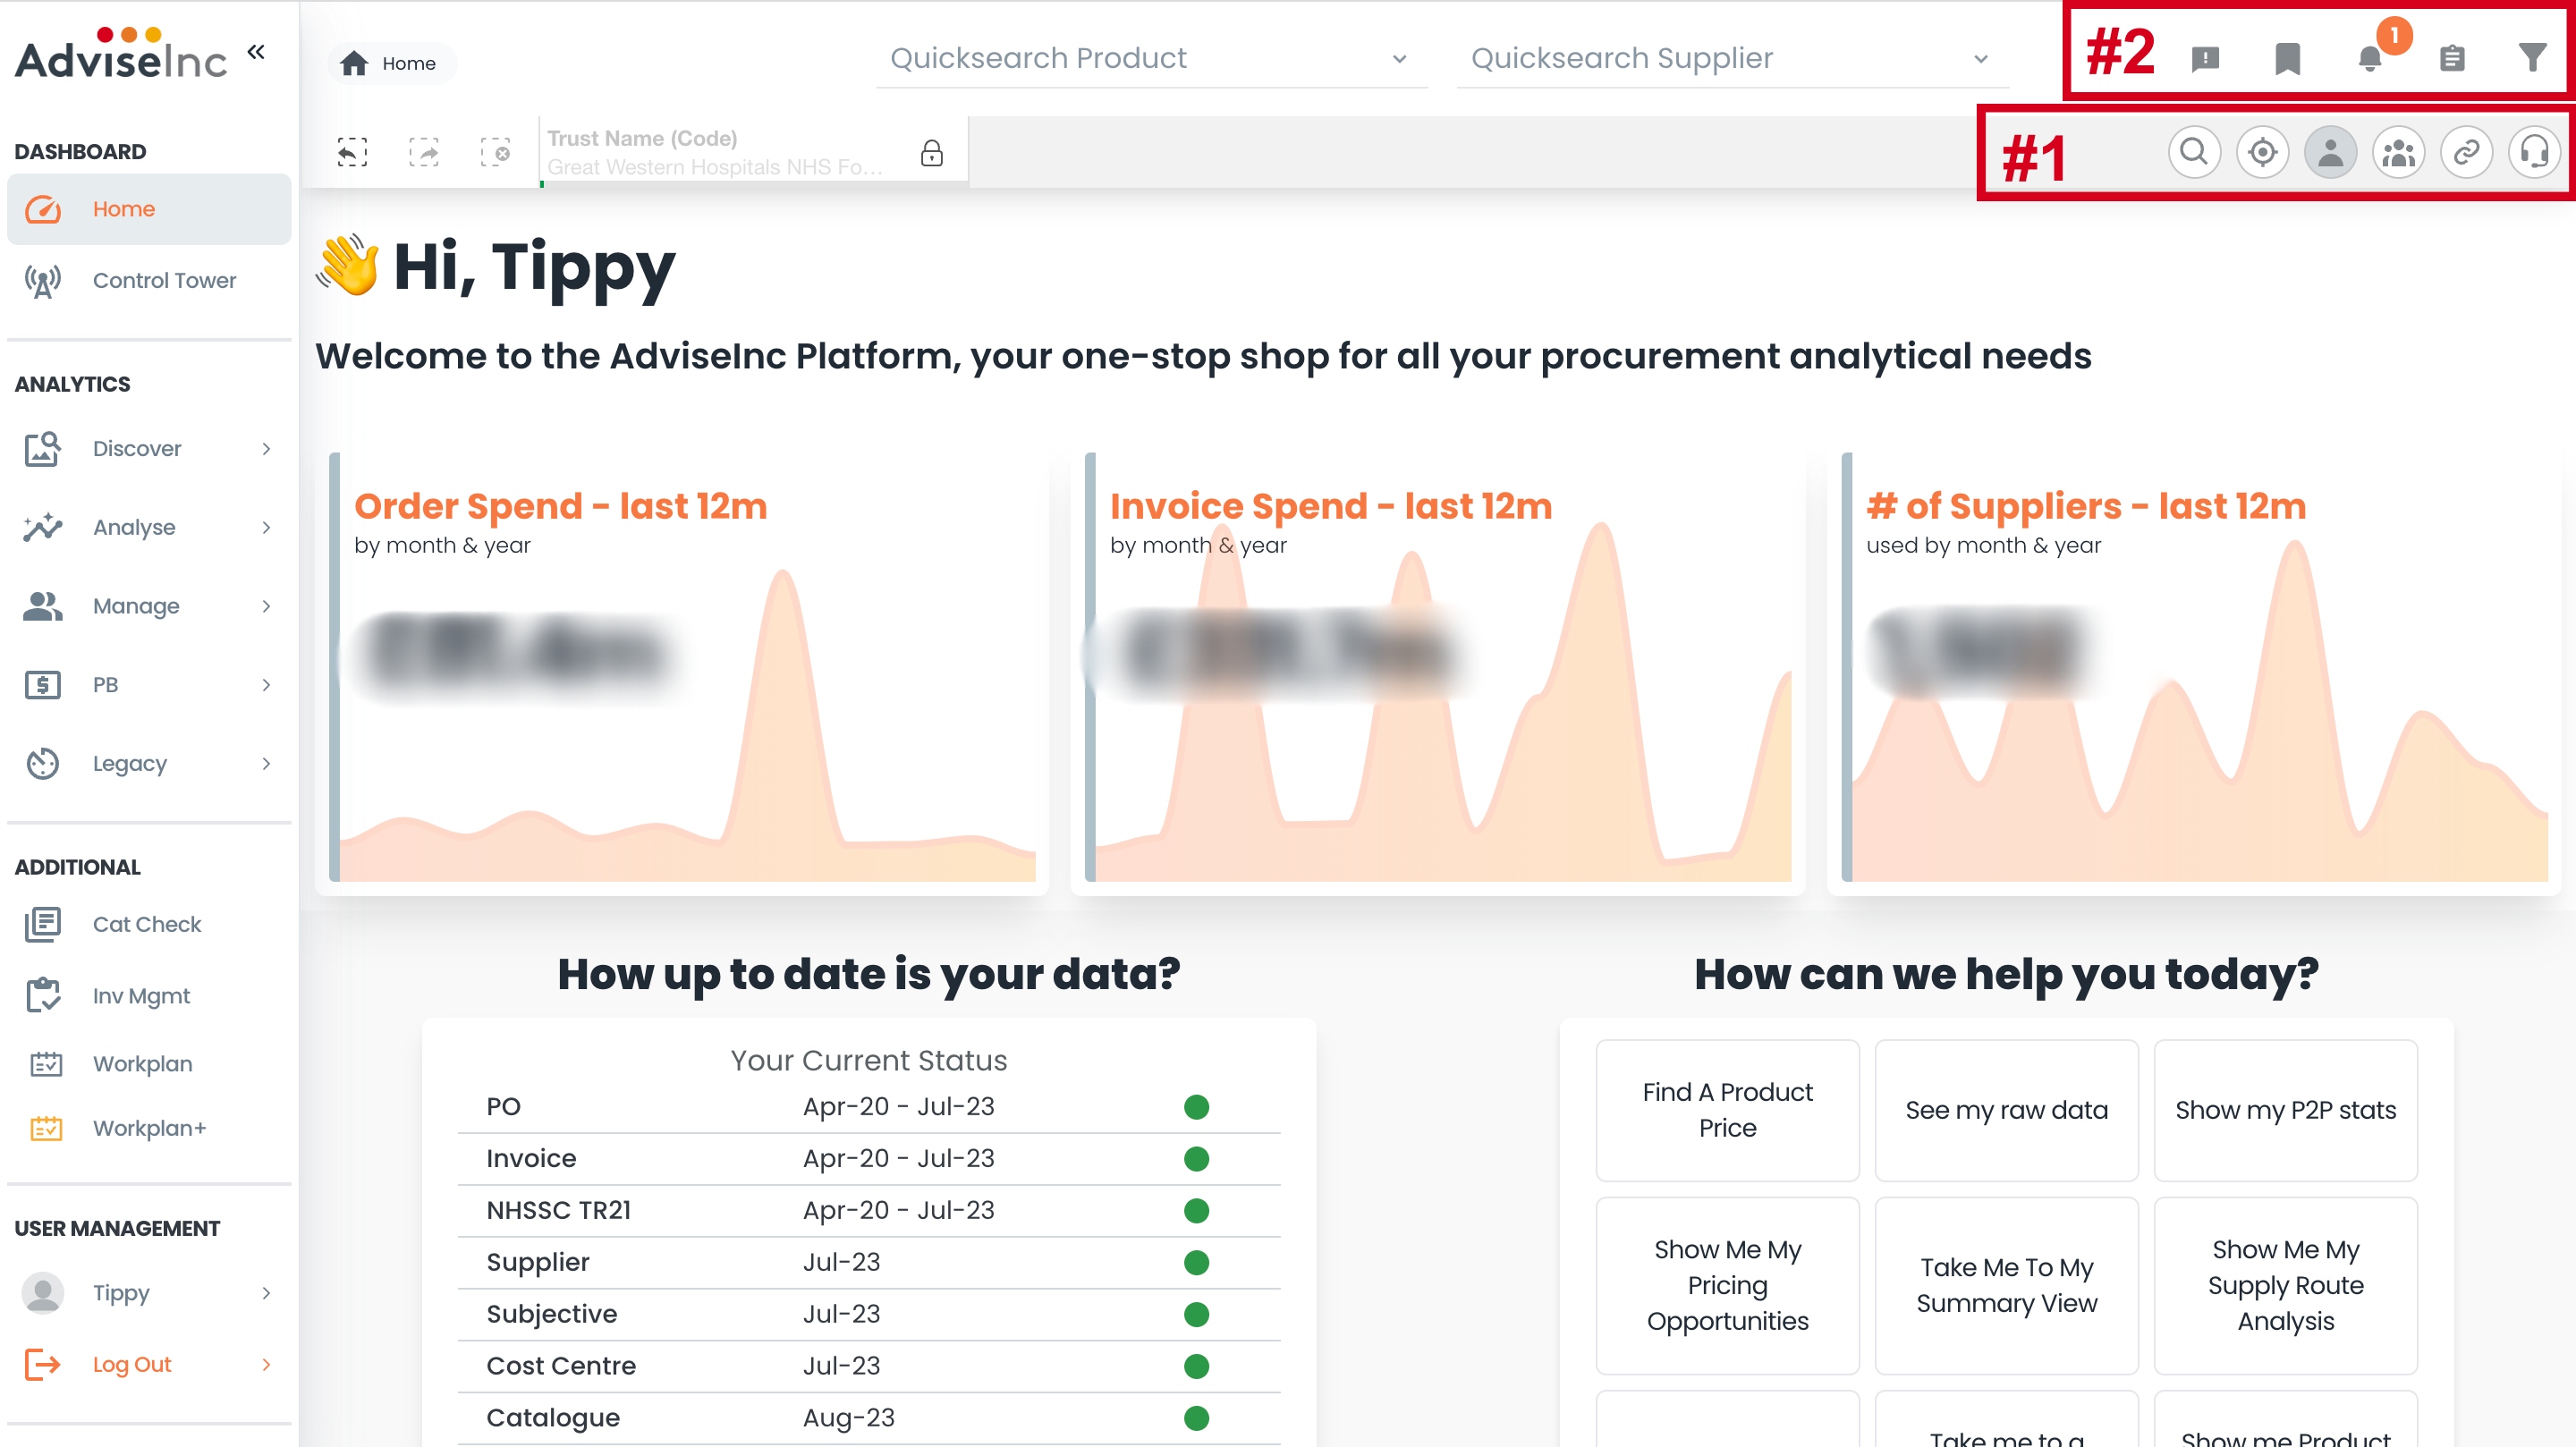The width and height of the screenshot is (2576, 1447).
Task: Click the notification bell icon
Action: (2369, 58)
